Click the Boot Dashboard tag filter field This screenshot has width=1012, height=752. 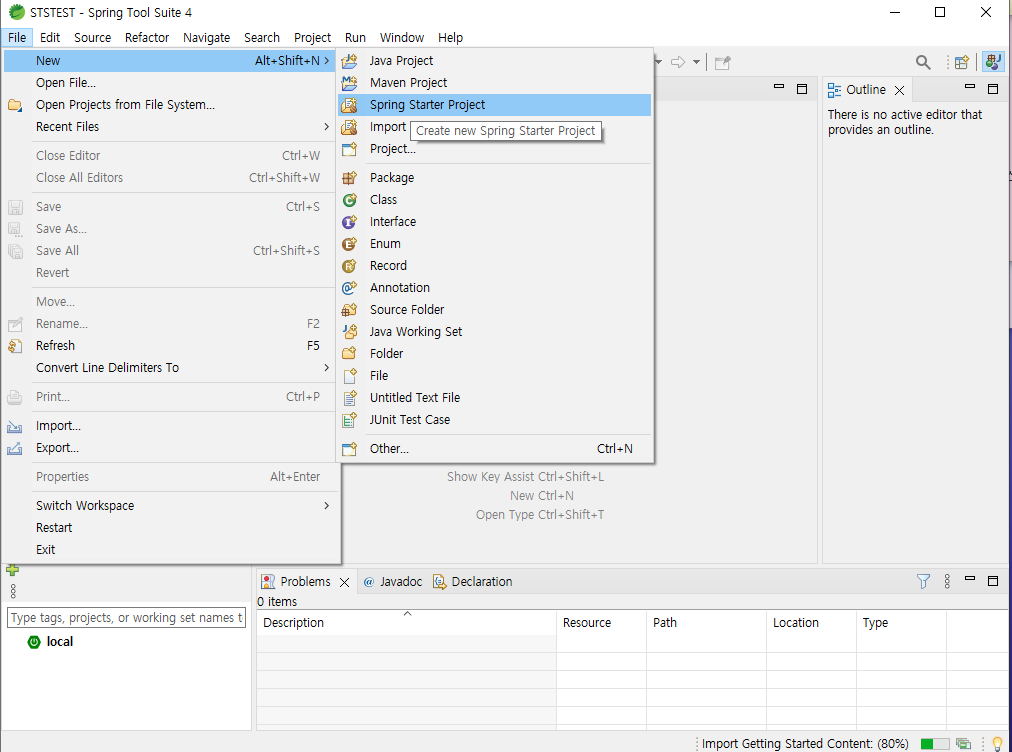pos(126,618)
